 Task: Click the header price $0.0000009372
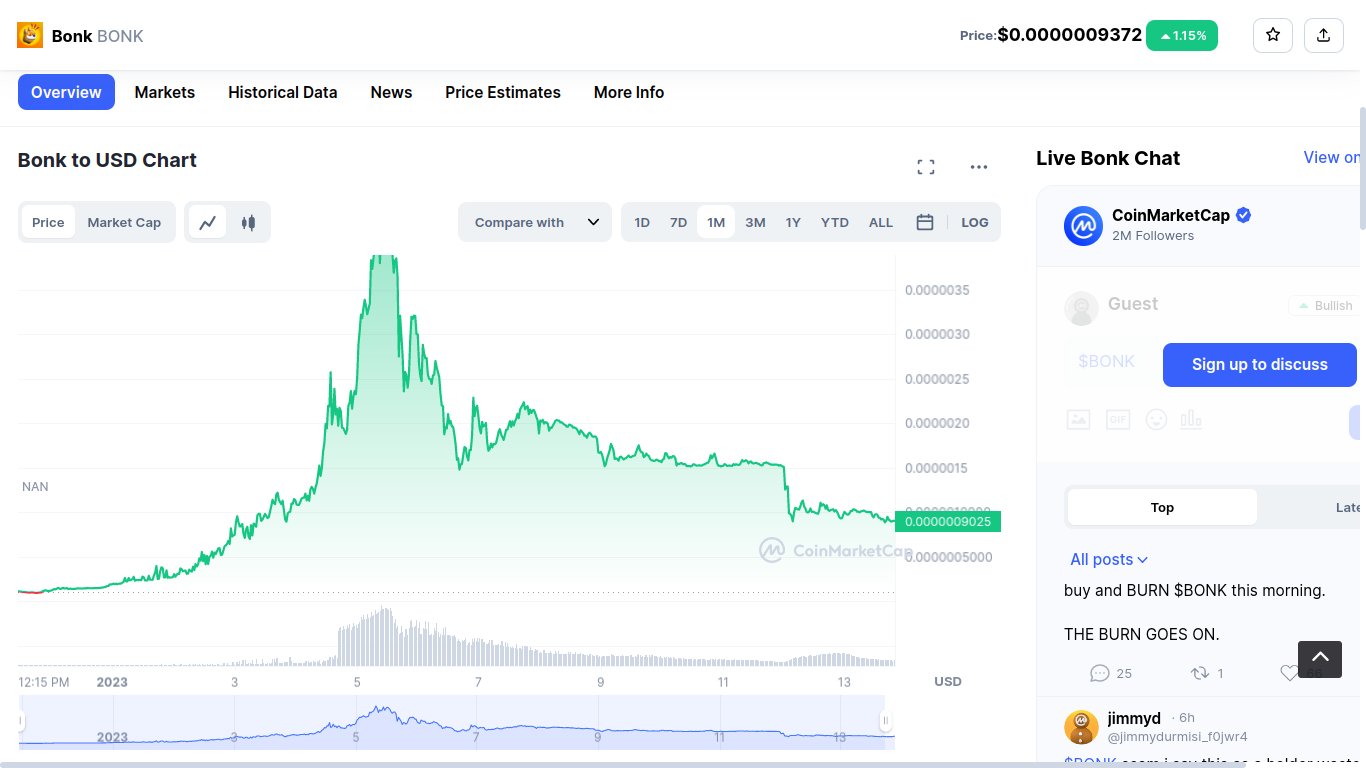coord(1070,35)
